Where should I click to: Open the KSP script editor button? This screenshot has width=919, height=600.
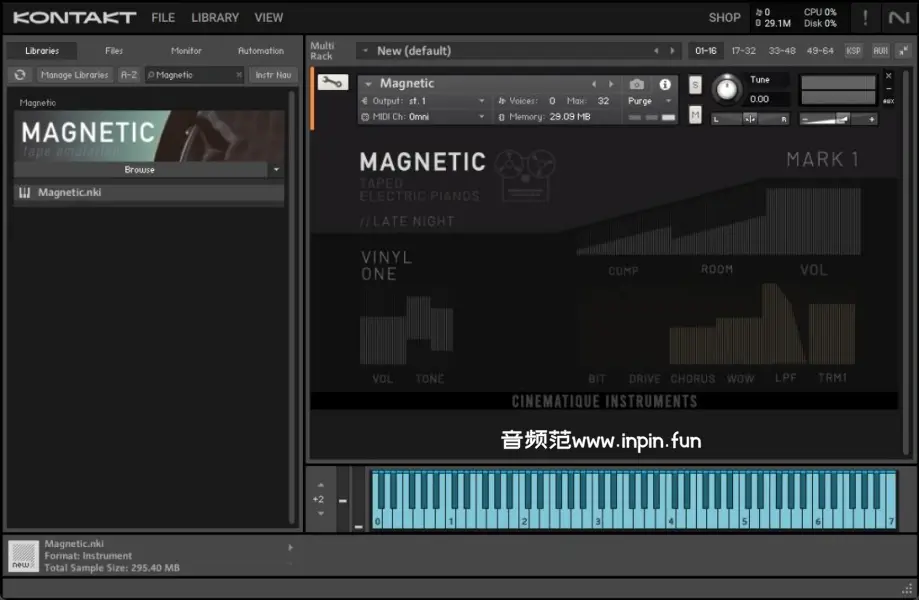(853, 51)
